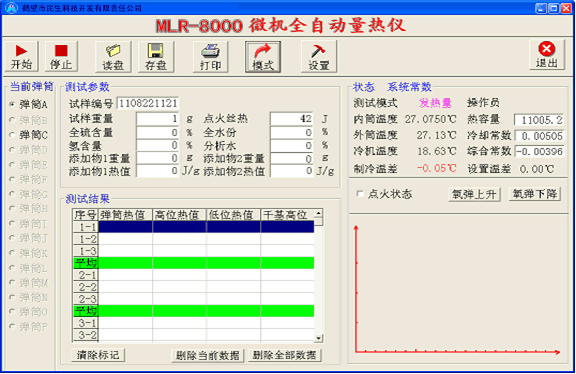This screenshot has width=576, height=374.
Task: Select bomb cylinder 弹筒B
Action: (29, 120)
